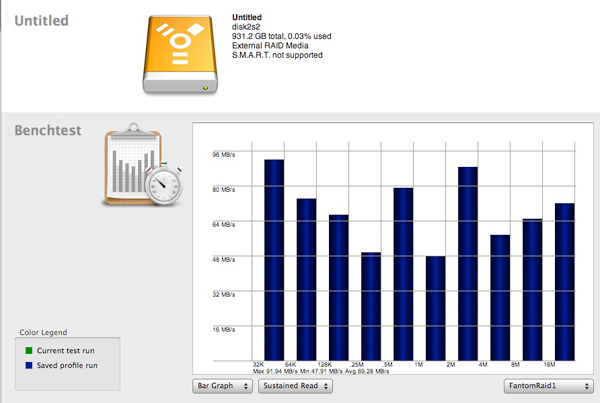600x403 pixels.
Task: Select the 32K bar in the graph
Action: pyautogui.click(x=274, y=260)
